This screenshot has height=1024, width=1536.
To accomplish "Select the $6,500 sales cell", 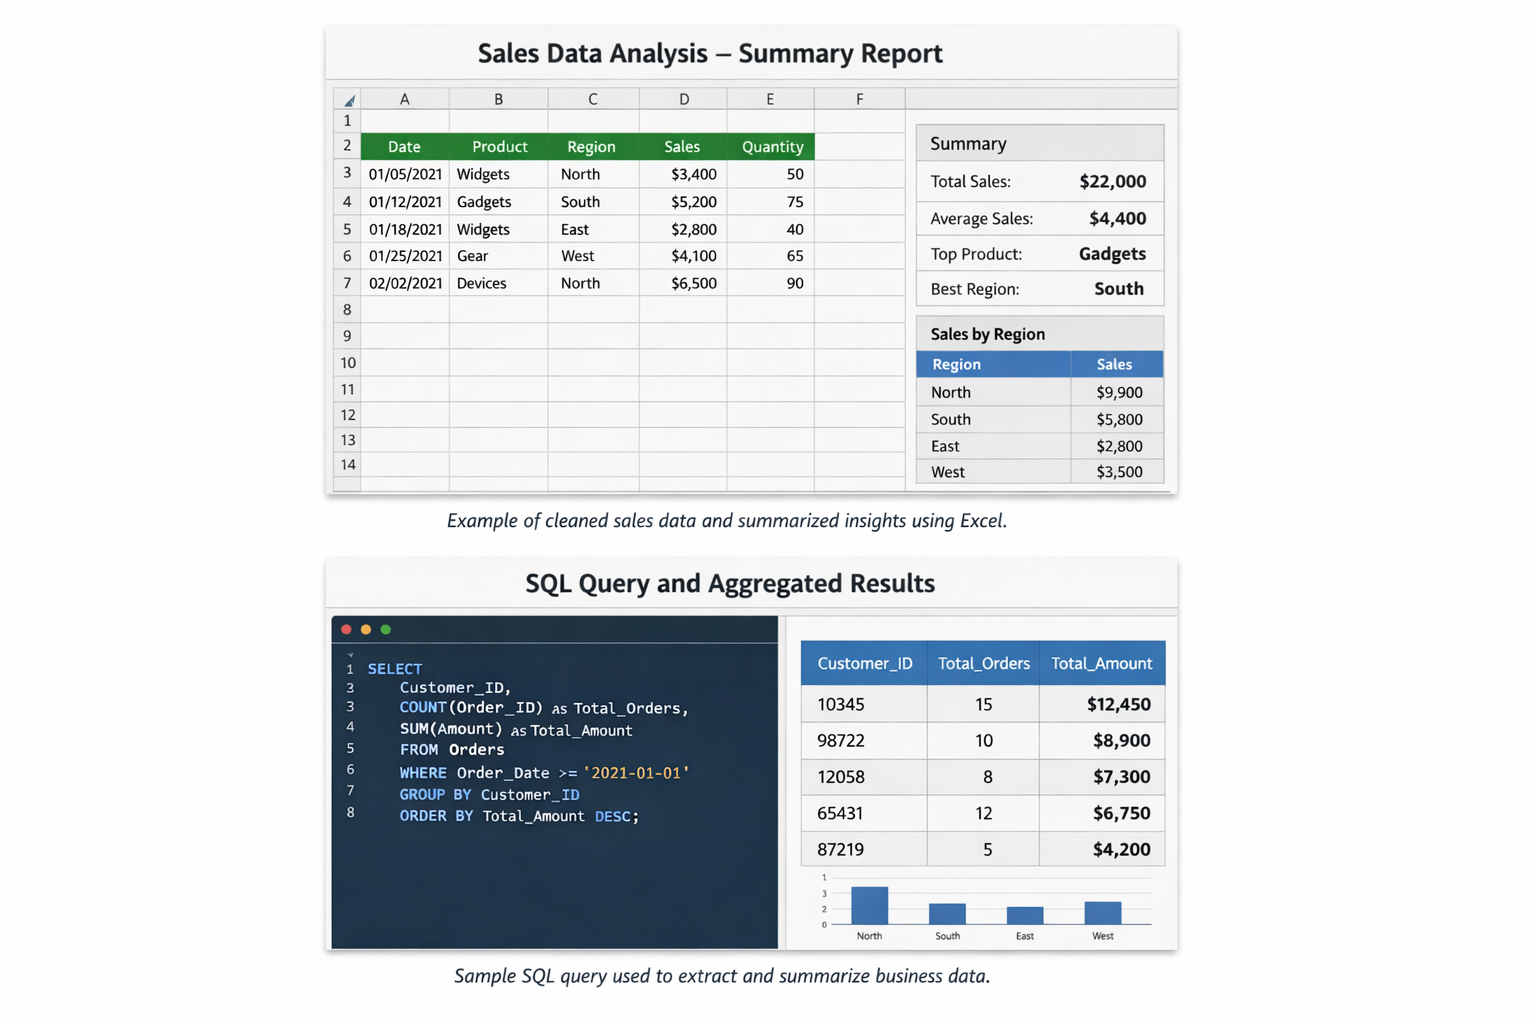I will 693,283.
